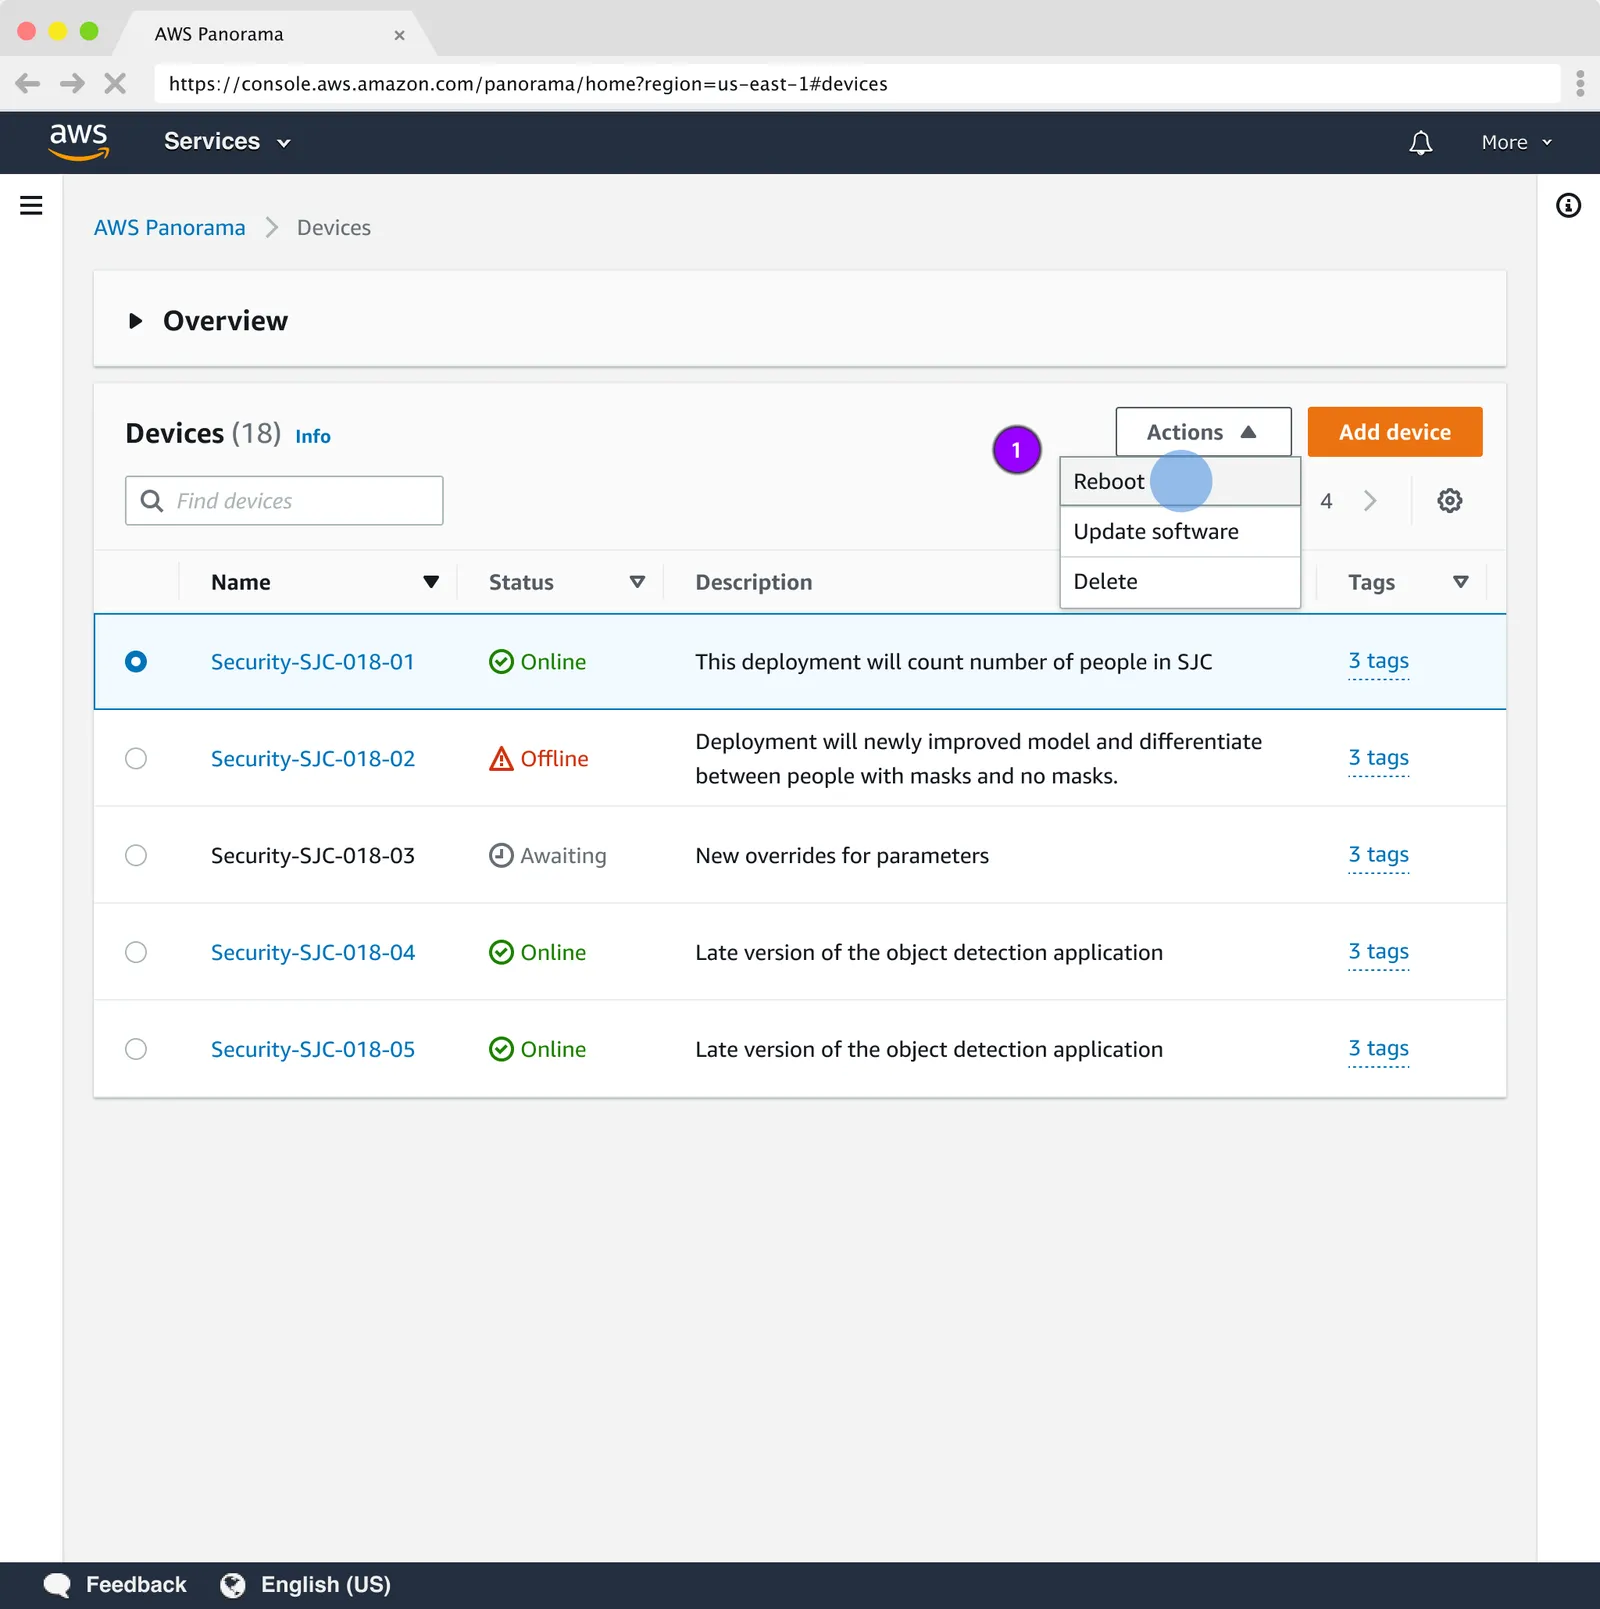Click the AWS logo in the header
The height and width of the screenshot is (1609, 1600).
tap(79, 142)
